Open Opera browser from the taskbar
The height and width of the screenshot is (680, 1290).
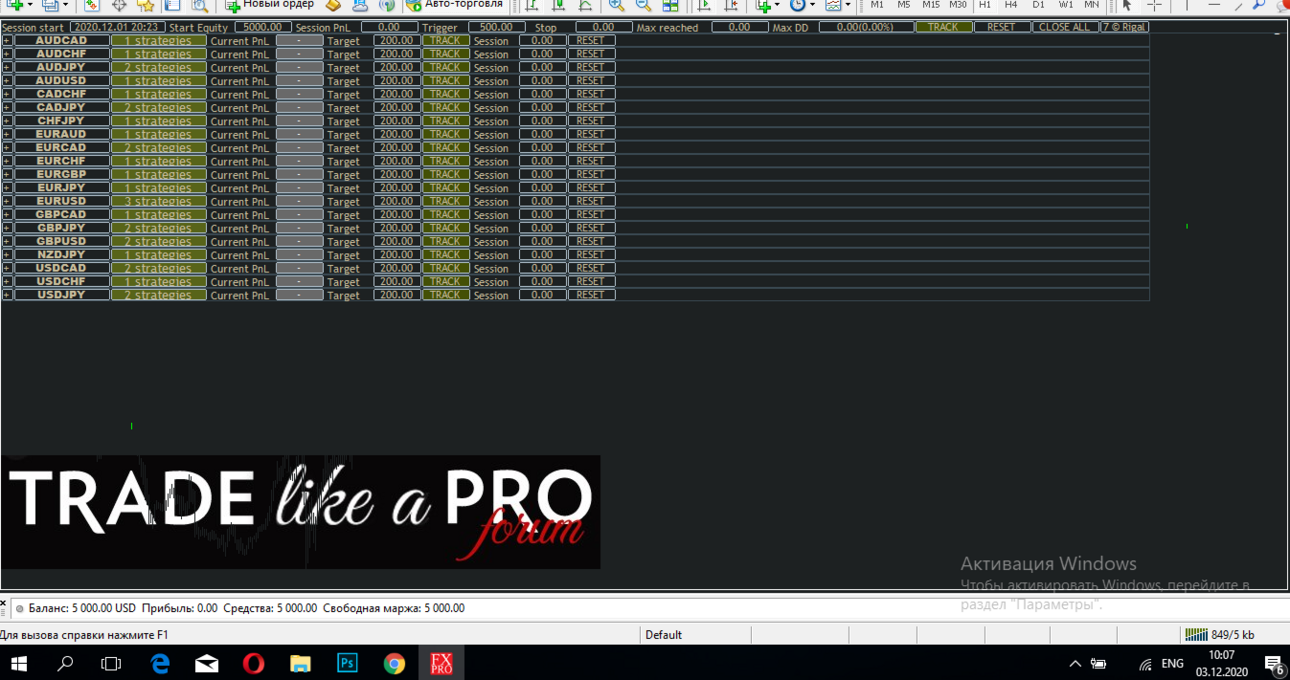click(253, 663)
